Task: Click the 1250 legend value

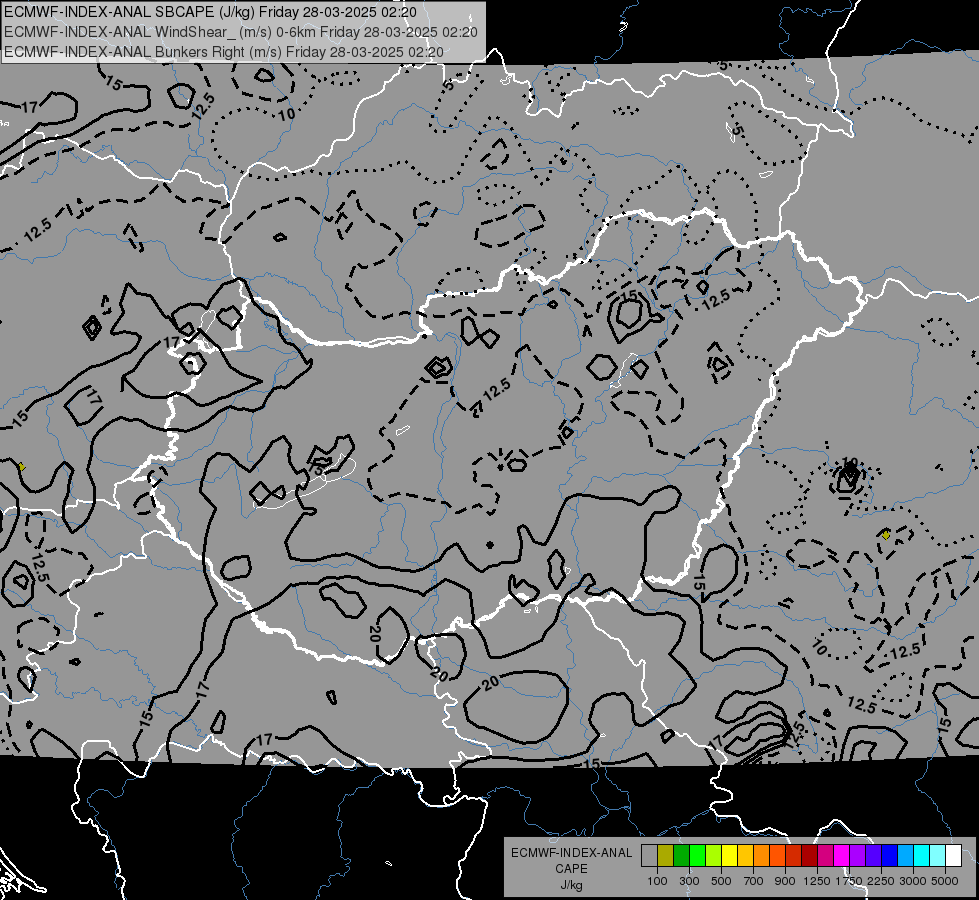Action: pos(817,881)
